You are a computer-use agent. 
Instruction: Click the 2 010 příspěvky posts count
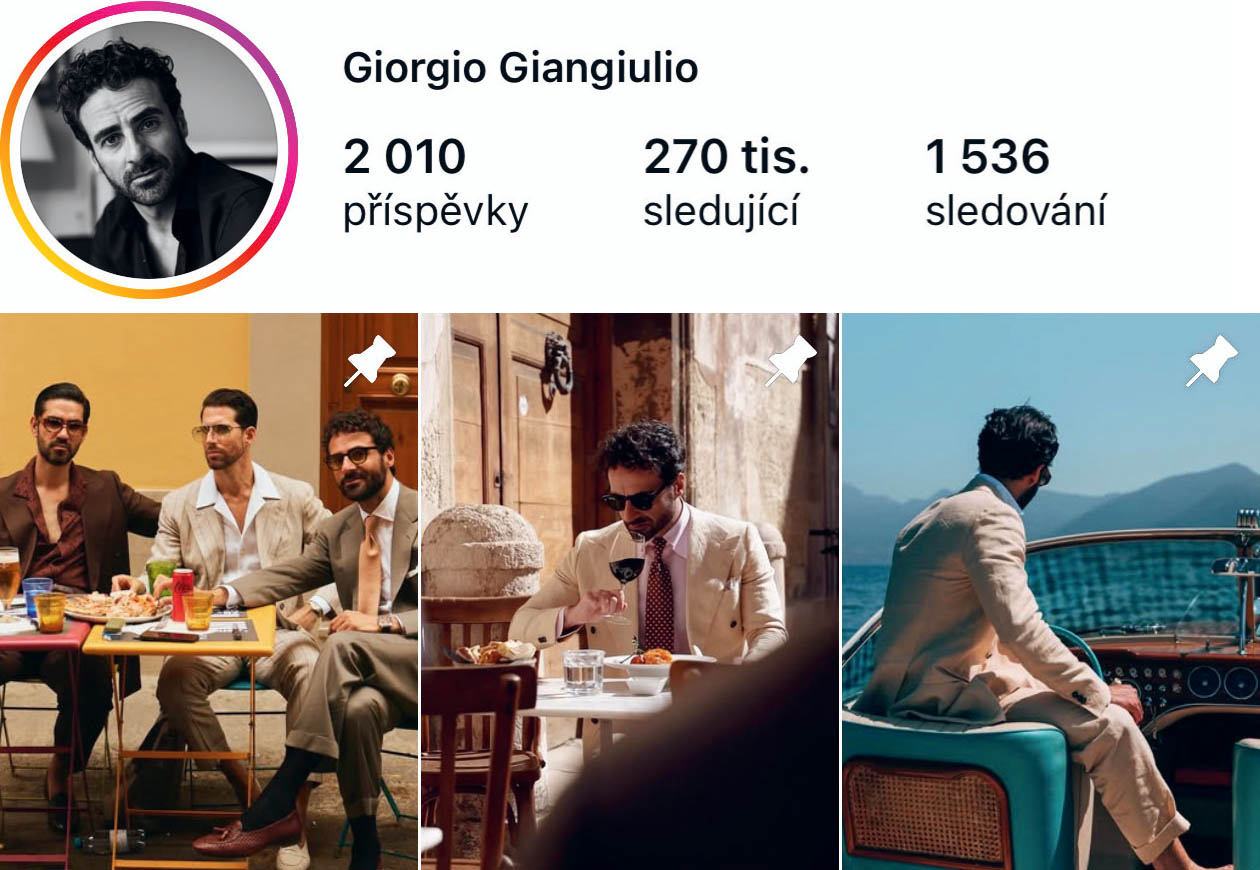405,156
